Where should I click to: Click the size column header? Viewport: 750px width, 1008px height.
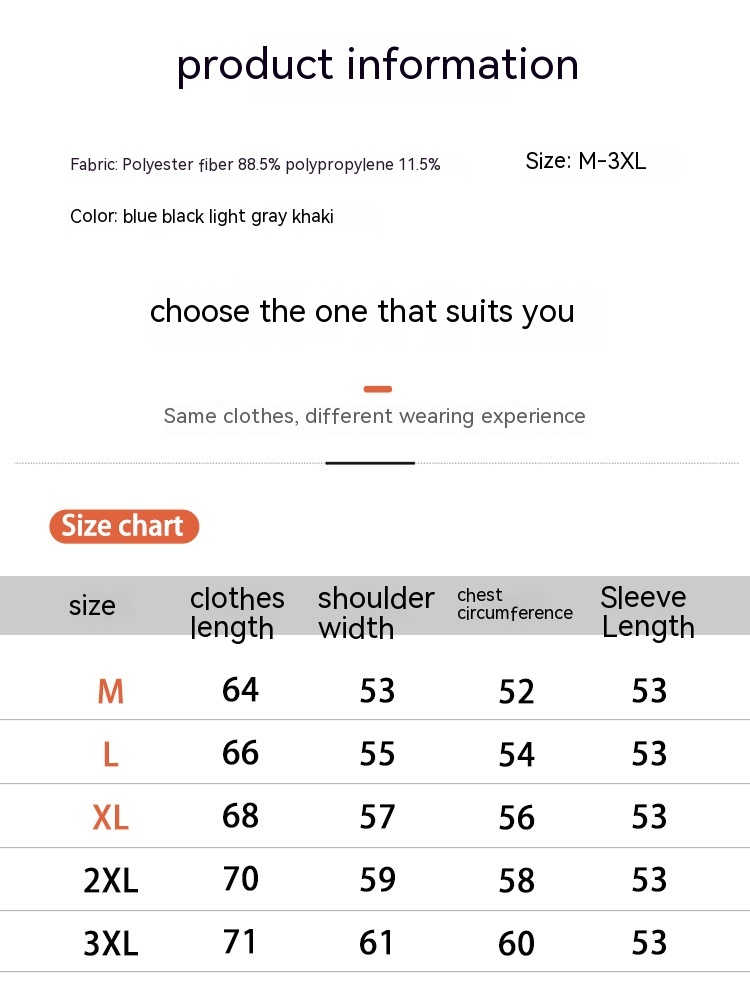click(92, 606)
